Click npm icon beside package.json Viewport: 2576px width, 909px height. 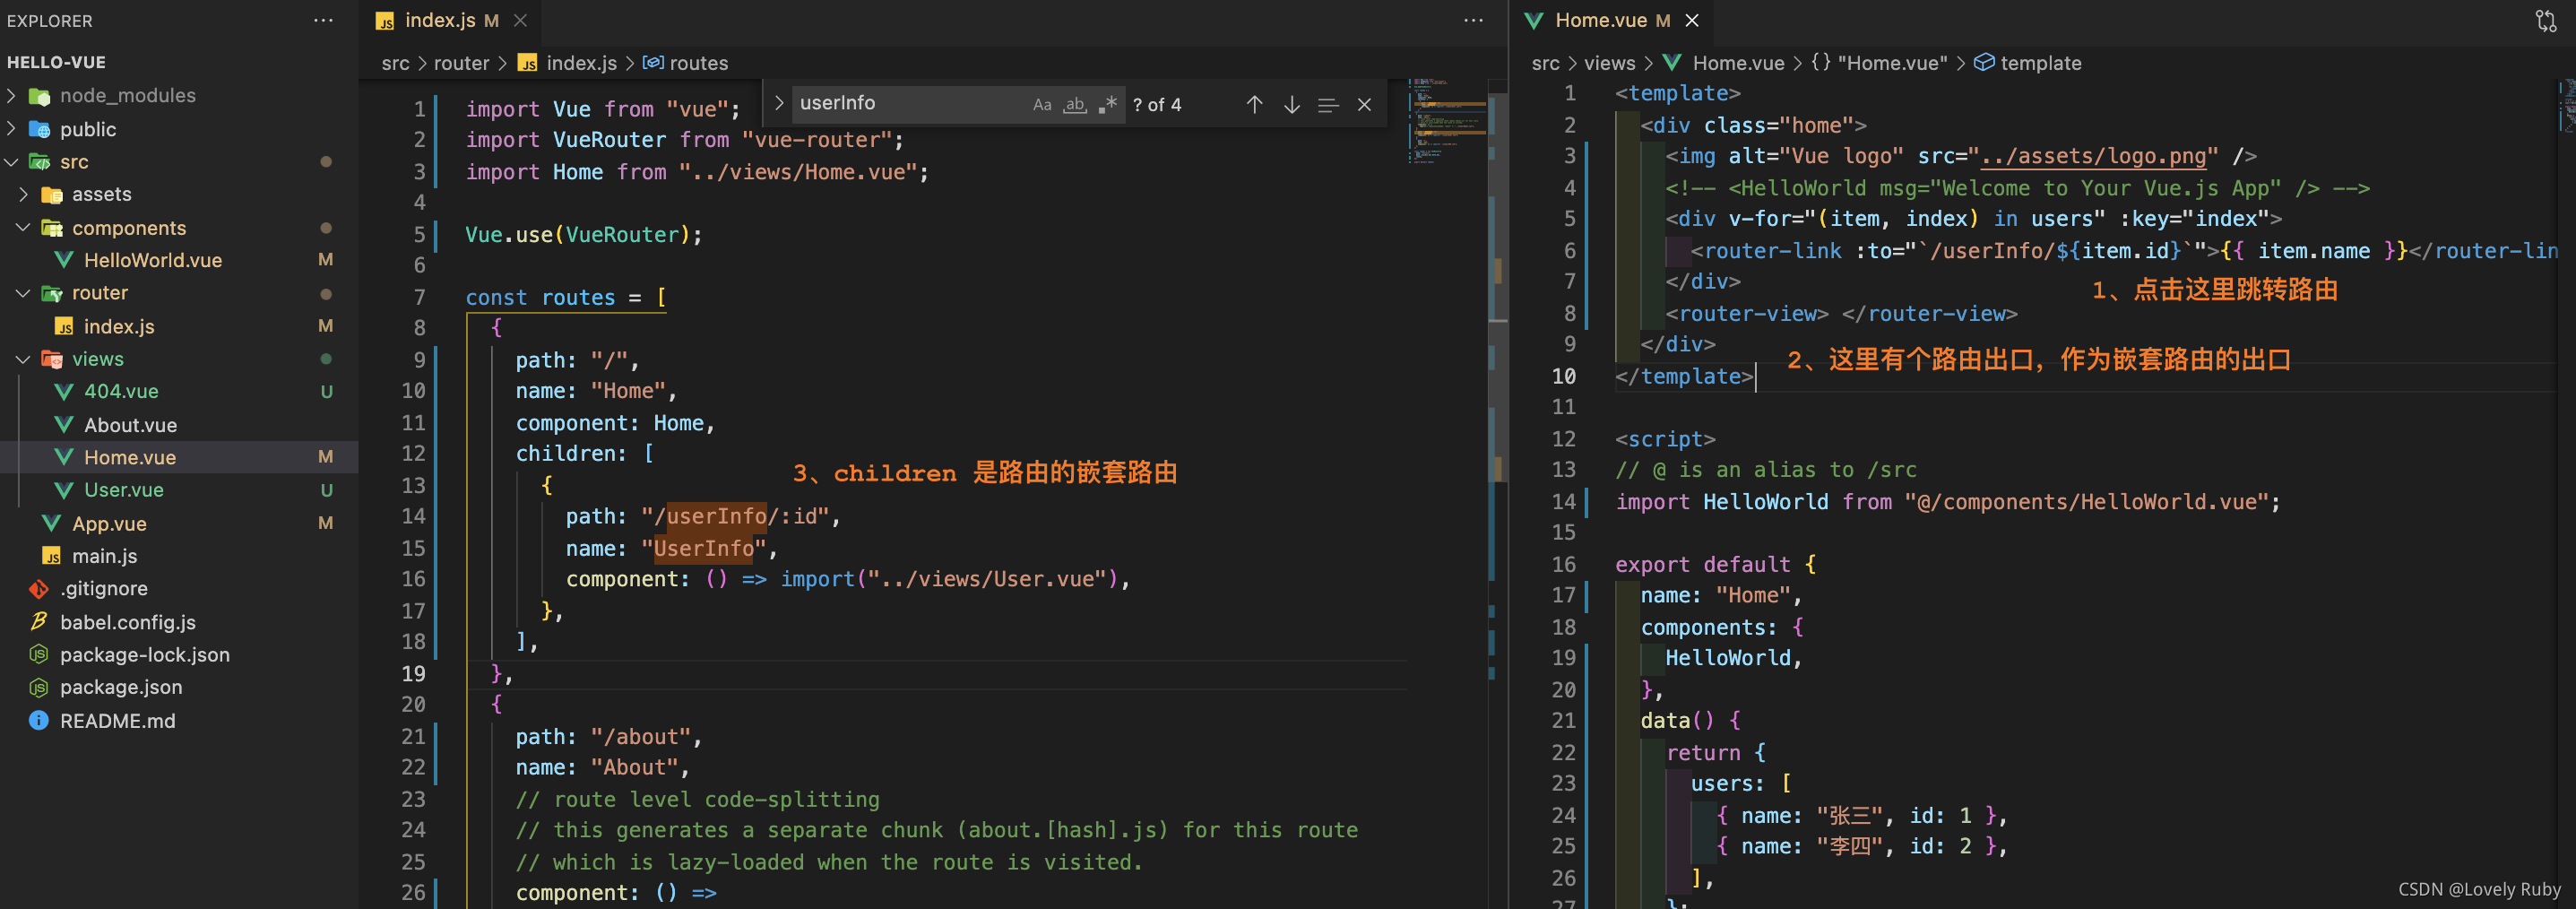click(39, 687)
